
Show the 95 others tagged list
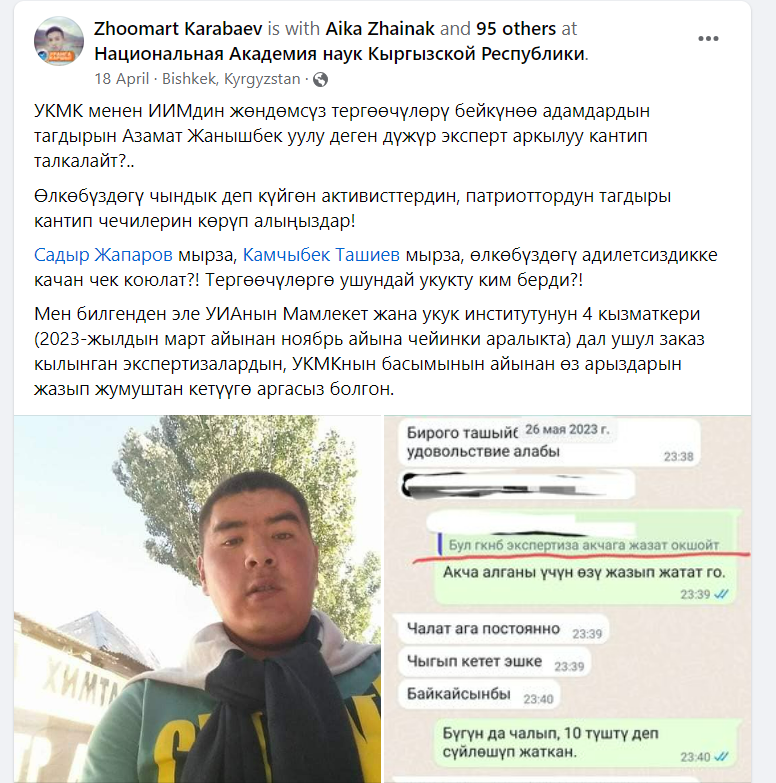(x=516, y=28)
